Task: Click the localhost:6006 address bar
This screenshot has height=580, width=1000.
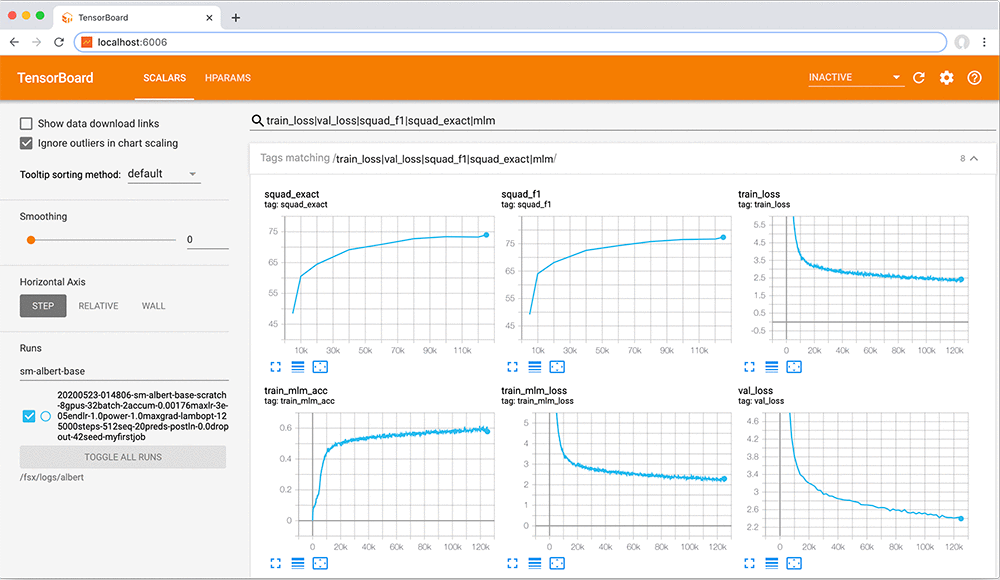Action: point(510,42)
